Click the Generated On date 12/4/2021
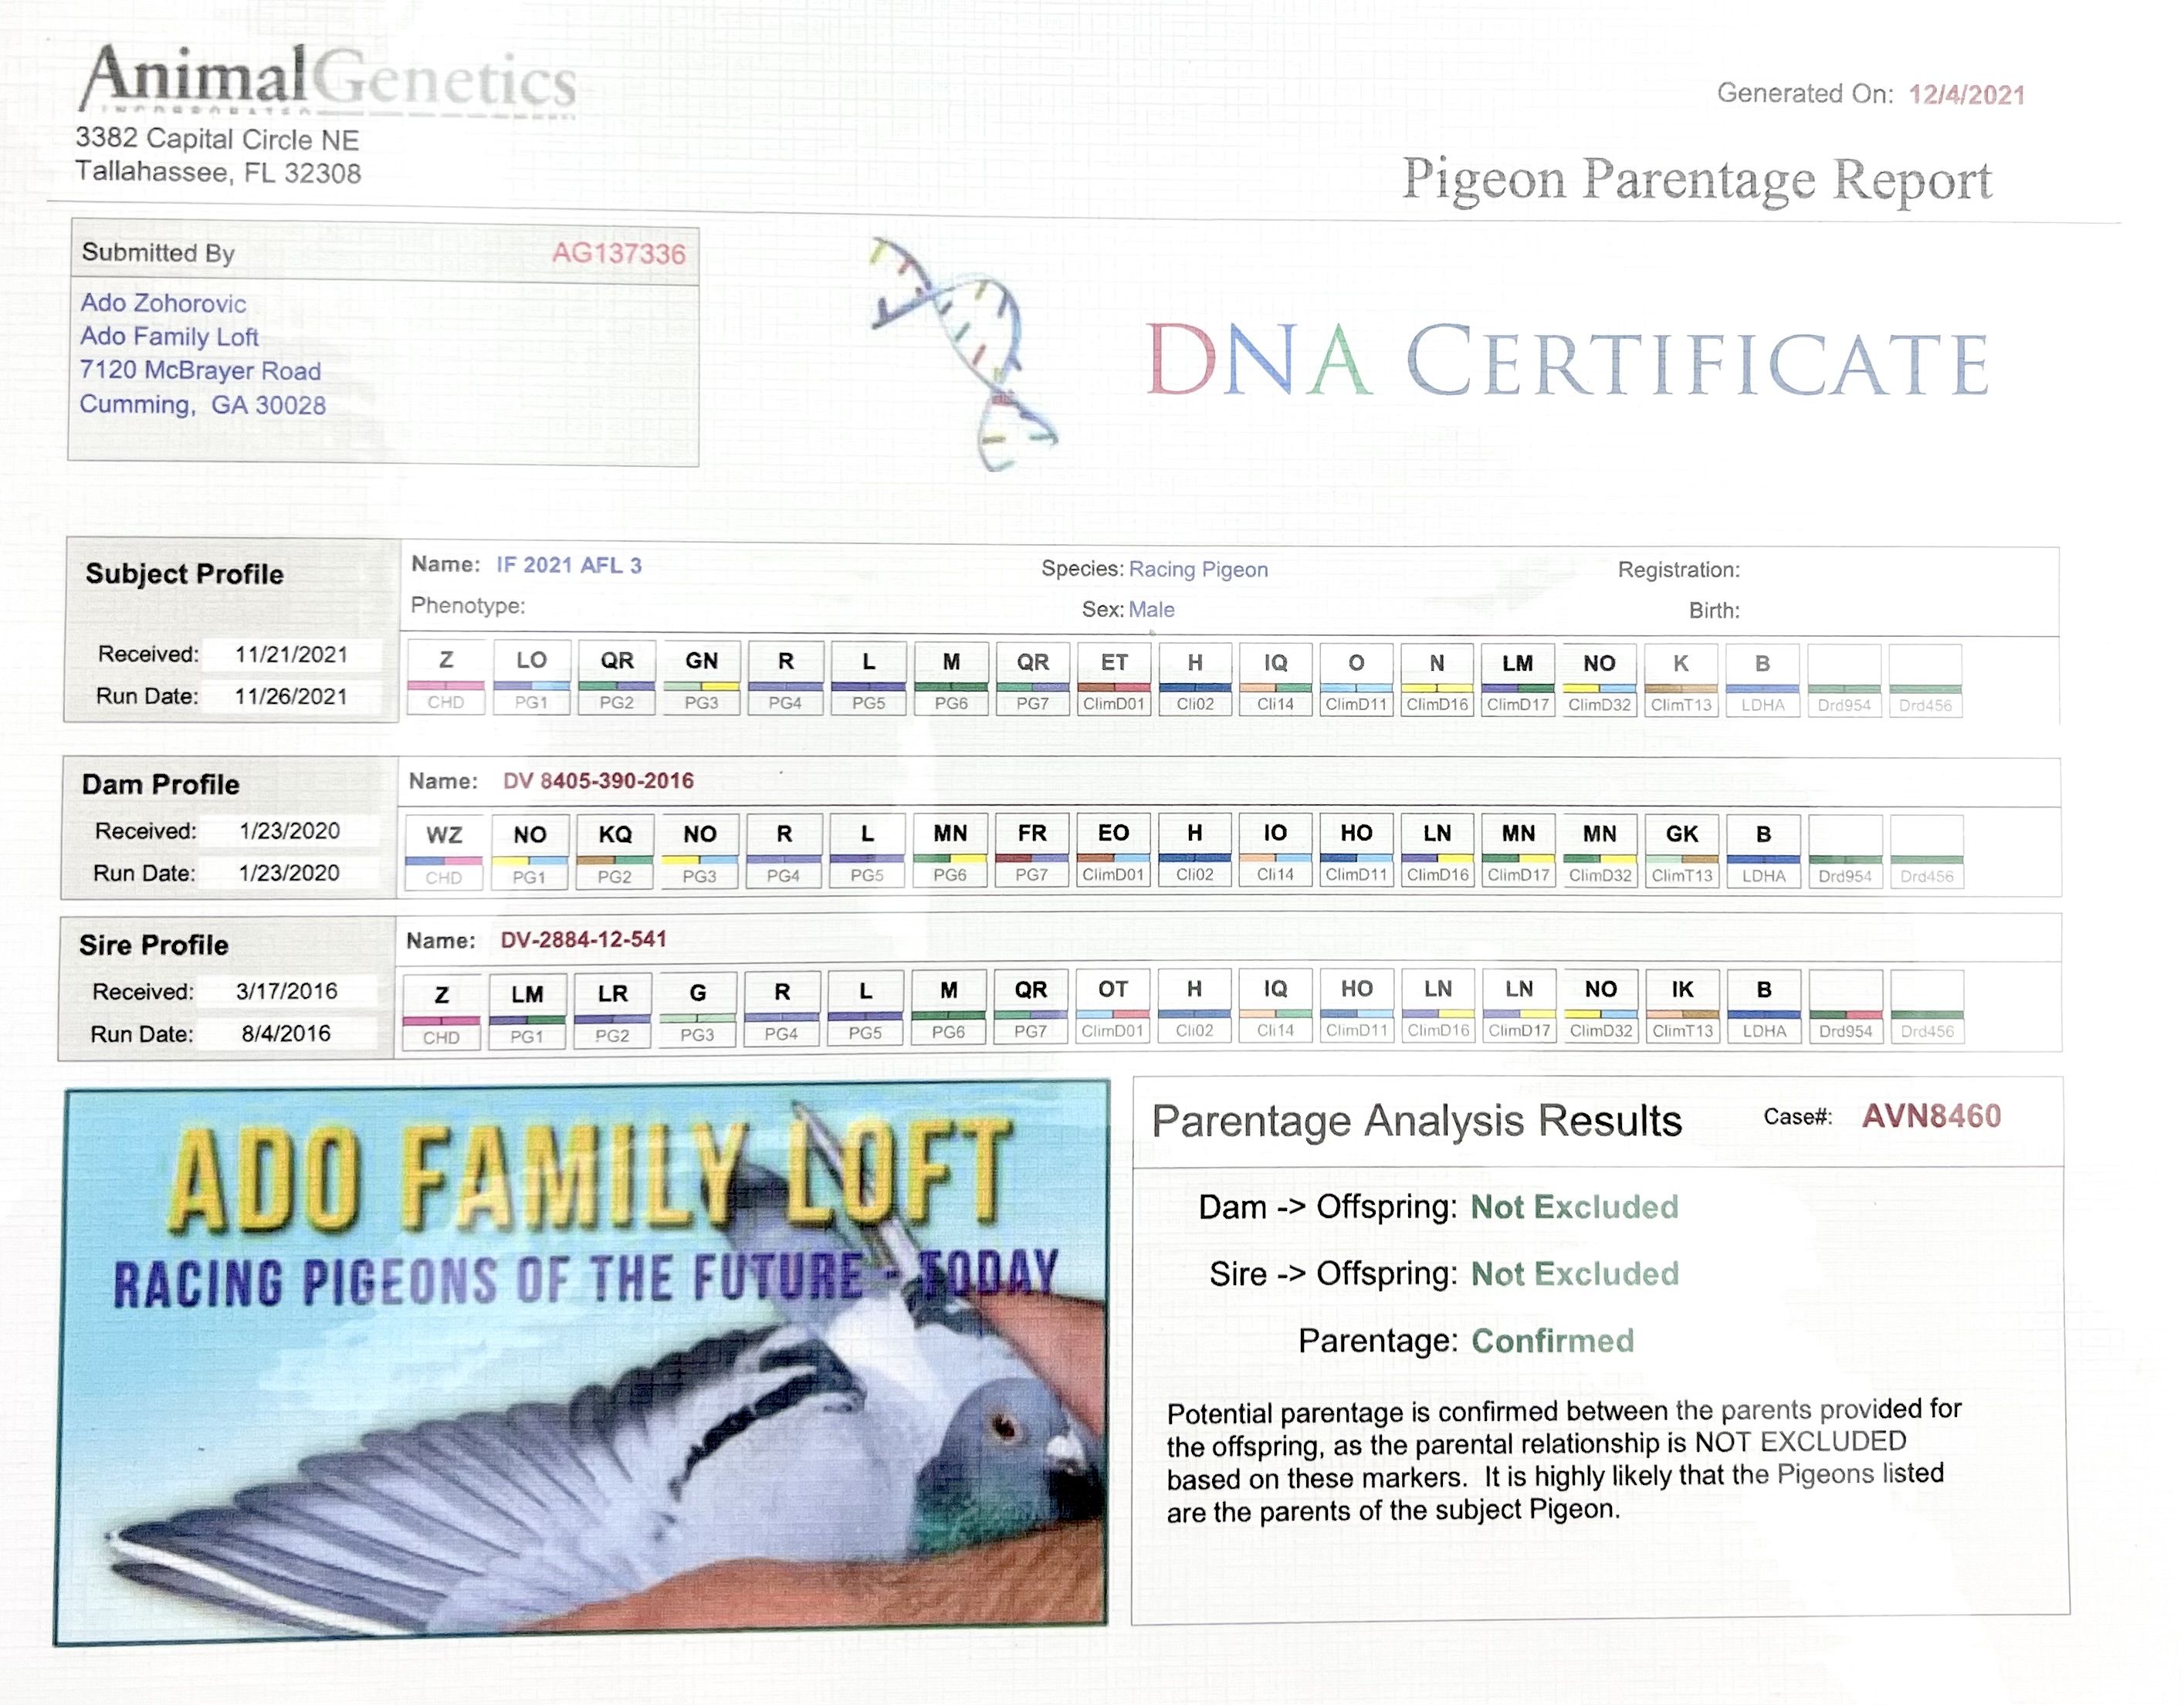Viewport: 2184px width, 1705px height. click(1966, 95)
